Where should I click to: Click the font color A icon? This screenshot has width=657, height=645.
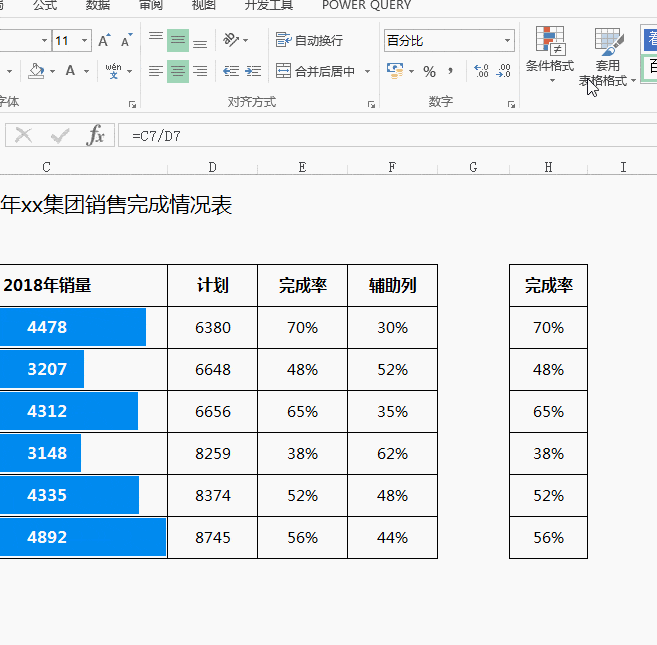tap(70, 71)
